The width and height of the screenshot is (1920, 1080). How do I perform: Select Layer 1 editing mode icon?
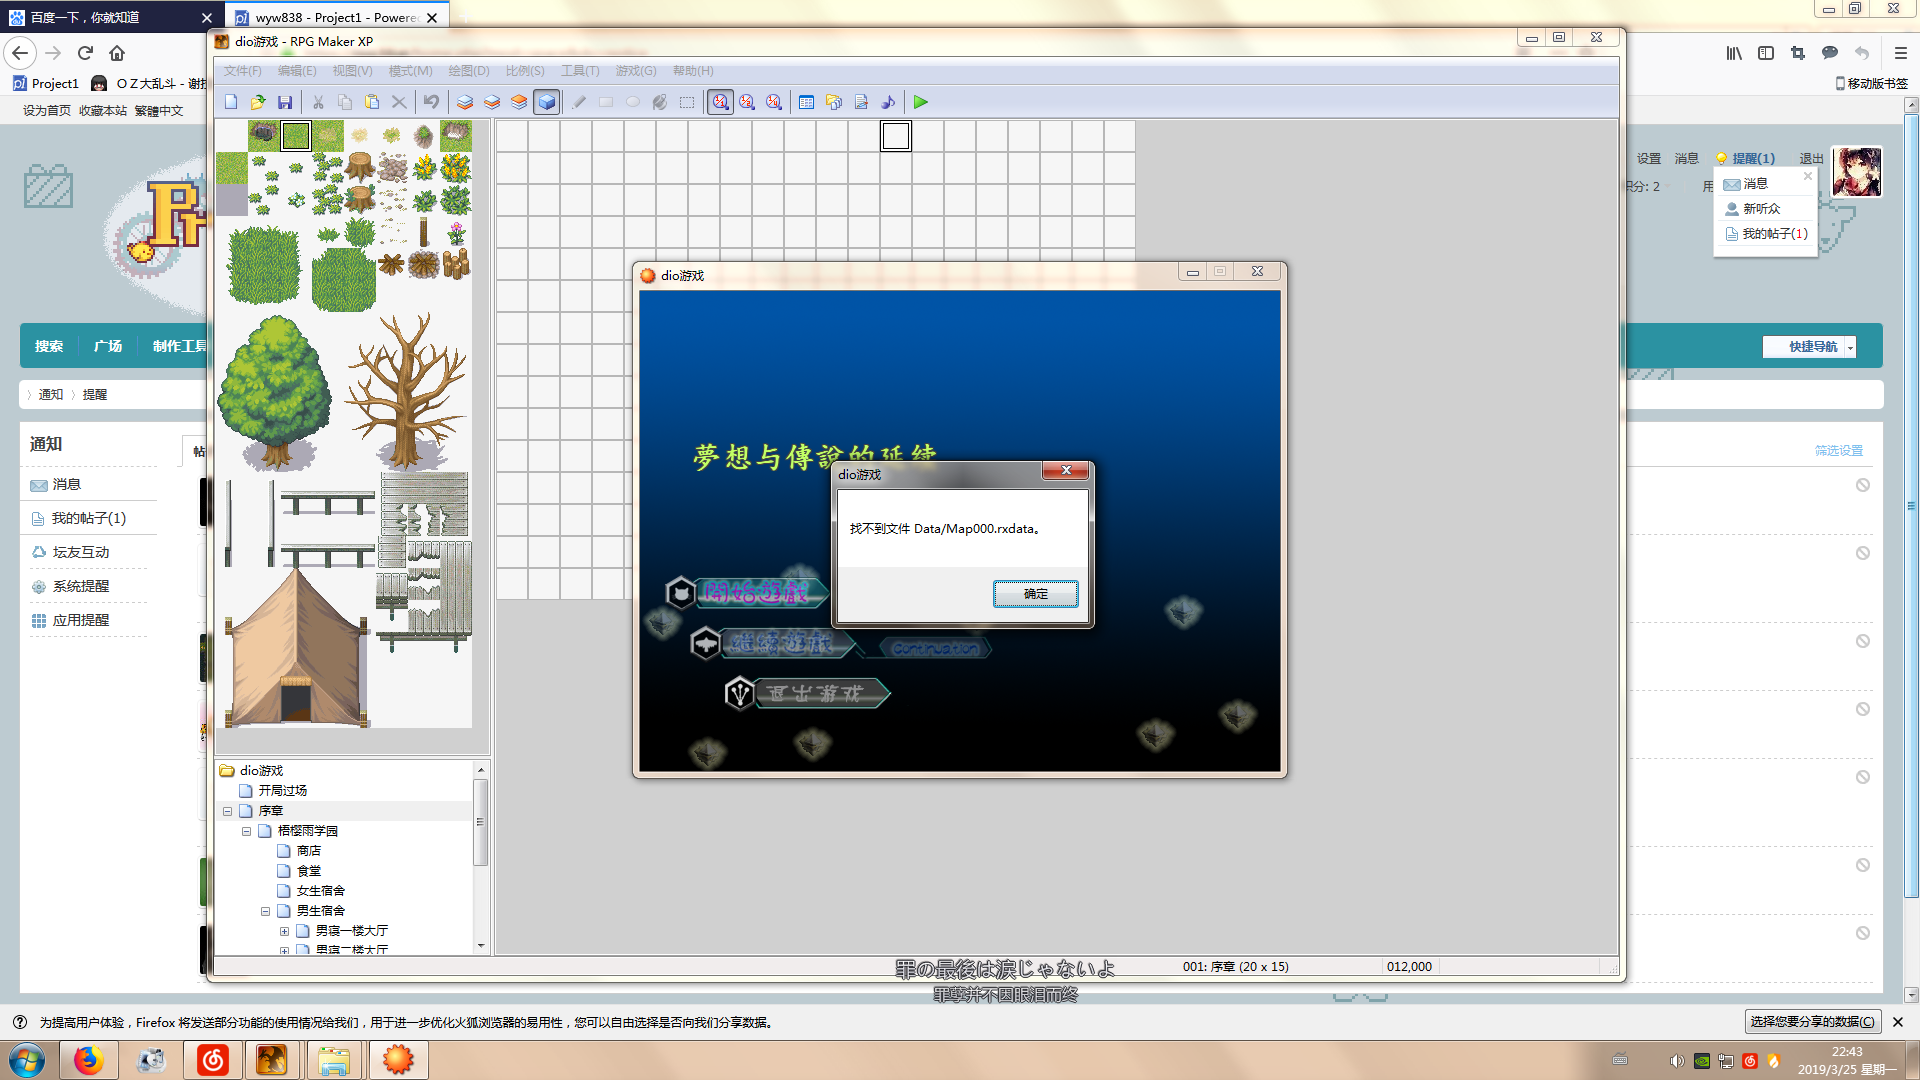pos(465,102)
